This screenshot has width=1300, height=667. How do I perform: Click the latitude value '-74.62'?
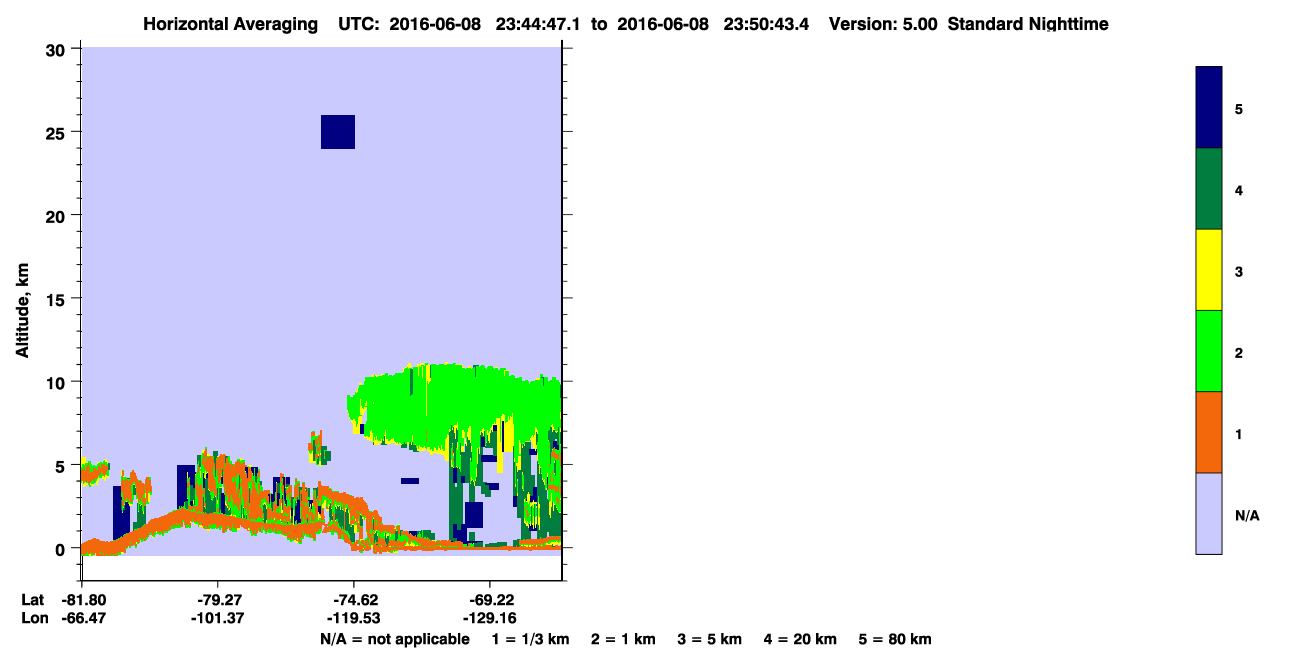[353, 600]
